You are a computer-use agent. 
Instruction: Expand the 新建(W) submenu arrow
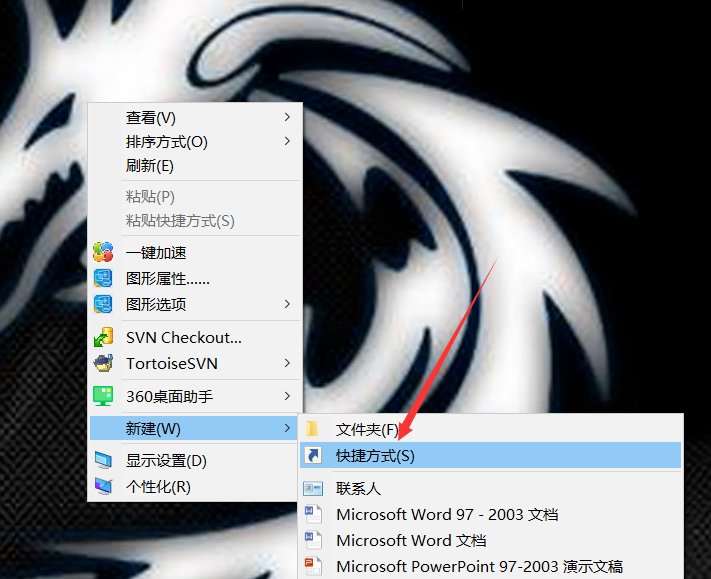pyautogui.click(x=287, y=428)
